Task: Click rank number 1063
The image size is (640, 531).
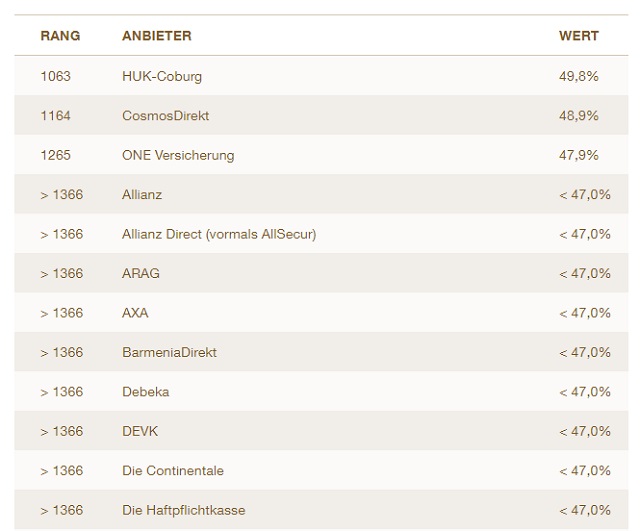Action: [55, 76]
